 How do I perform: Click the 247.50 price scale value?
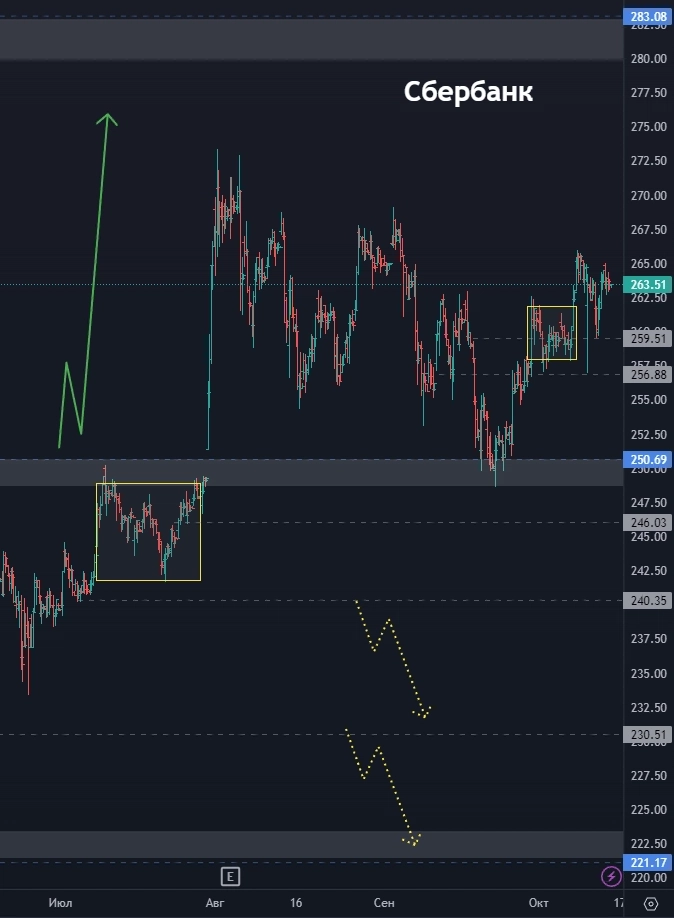point(648,502)
